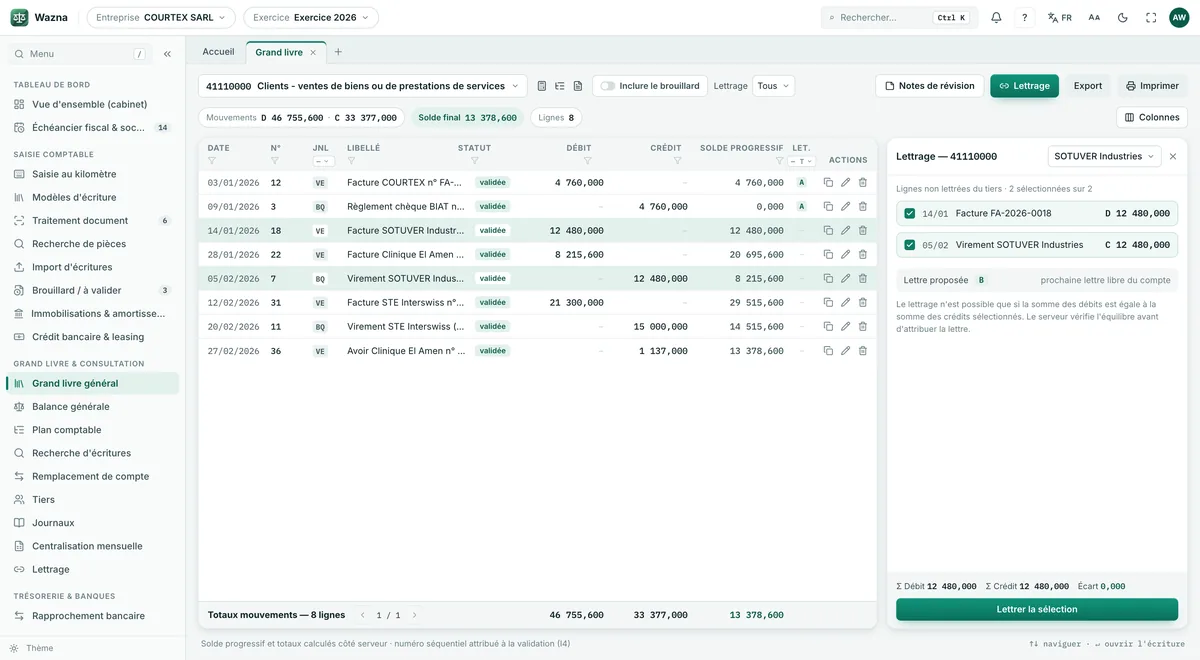The width and height of the screenshot is (1200, 660).
Task: Open AW user avatar
Action: click(1179, 17)
